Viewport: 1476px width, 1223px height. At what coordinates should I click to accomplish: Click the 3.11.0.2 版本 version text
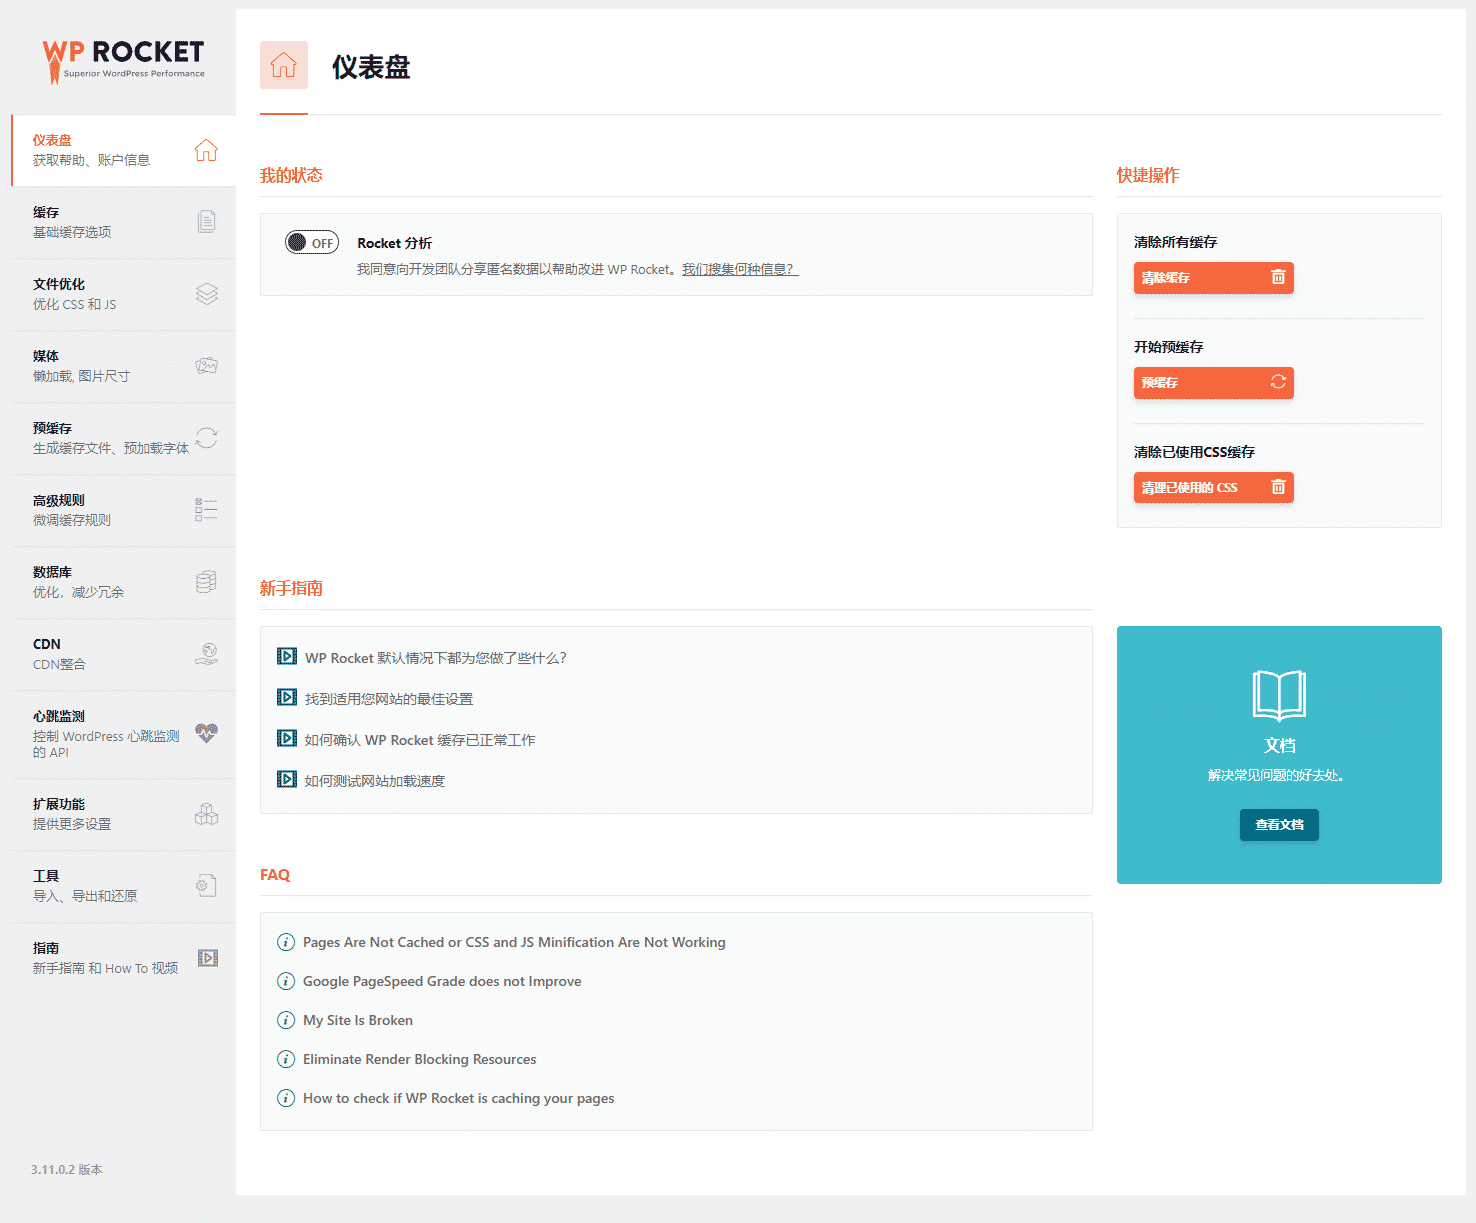(x=67, y=1169)
